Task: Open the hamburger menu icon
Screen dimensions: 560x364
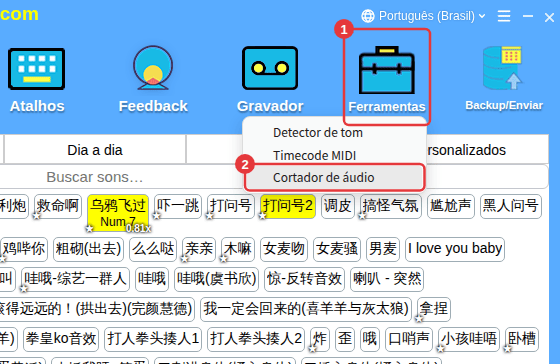Action: [x=504, y=16]
